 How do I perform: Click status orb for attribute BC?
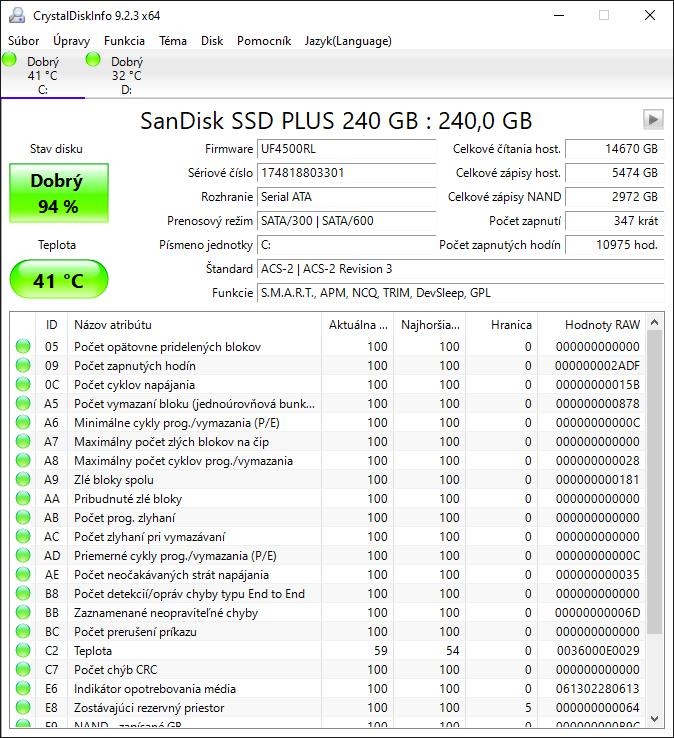pos(23,631)
